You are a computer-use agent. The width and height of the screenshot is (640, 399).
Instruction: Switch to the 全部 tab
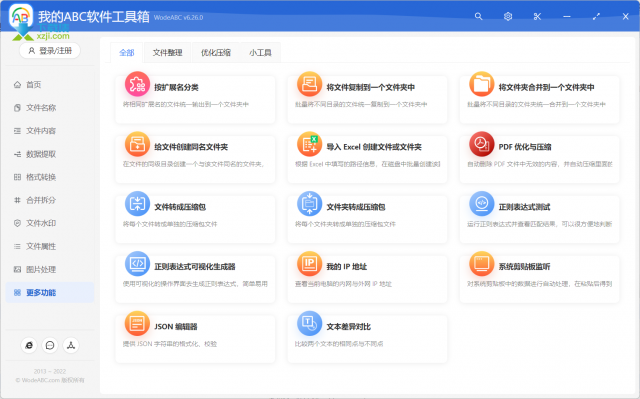pos(127,53)
